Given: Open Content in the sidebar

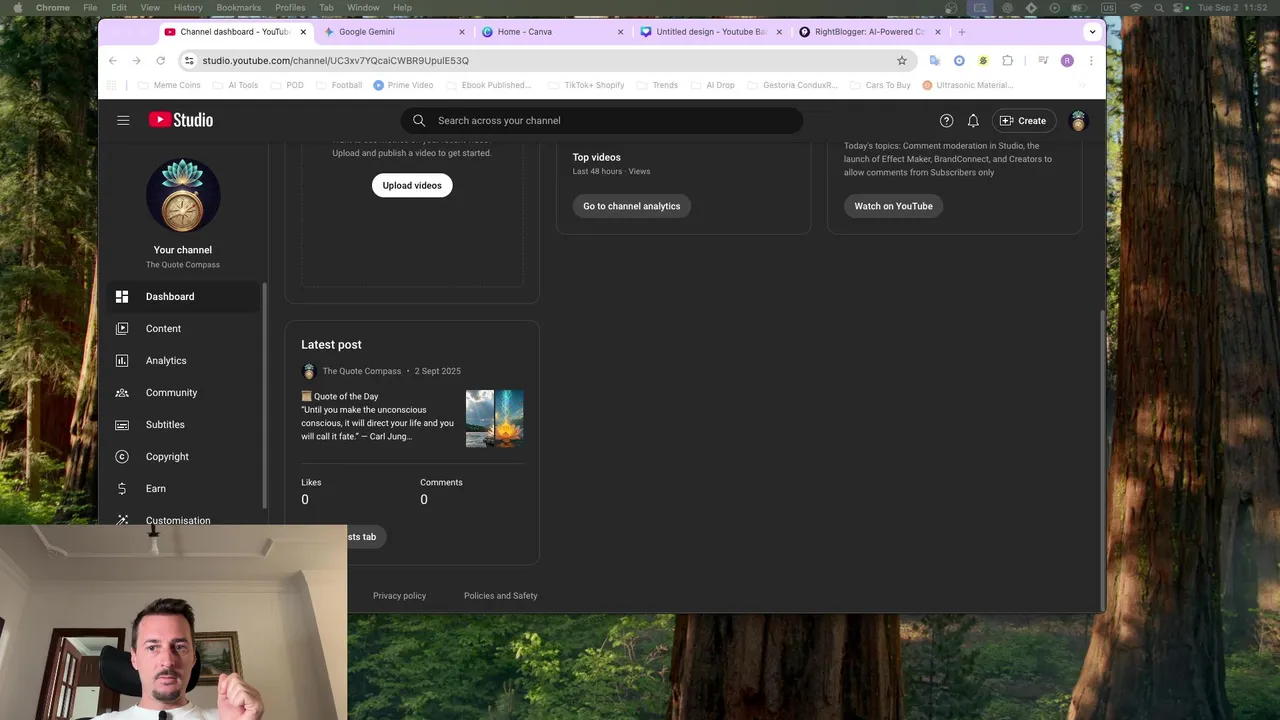Looking at the screenshot, I should click(184, 329).
